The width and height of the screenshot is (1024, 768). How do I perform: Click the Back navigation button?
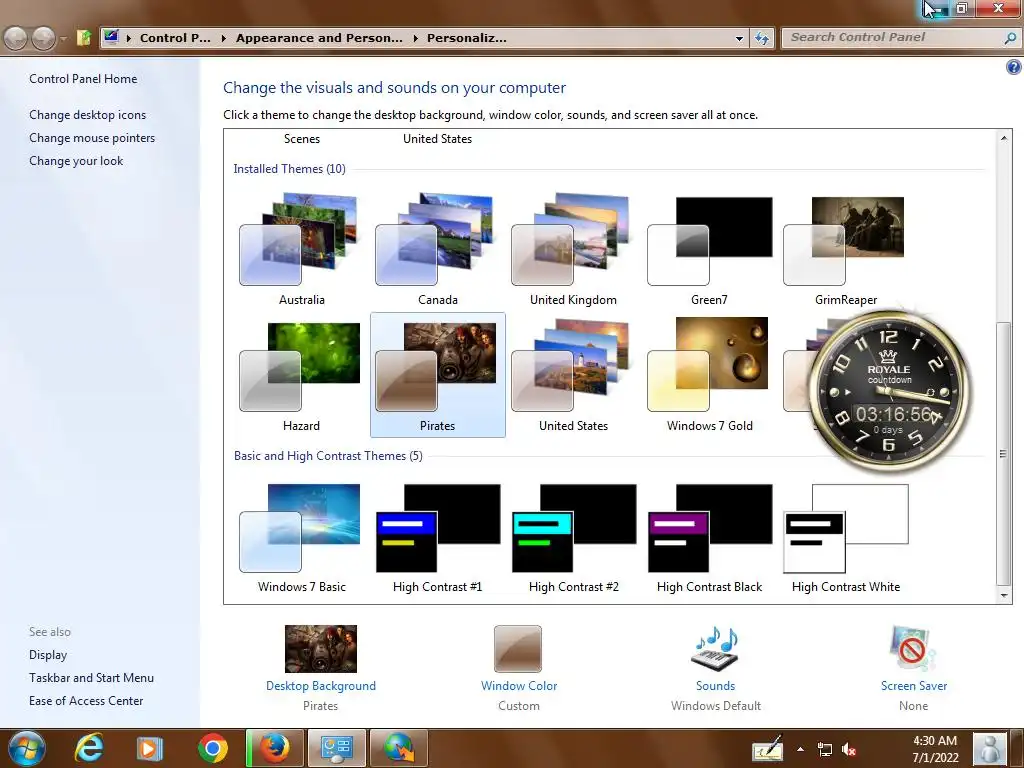pyautogui.click(x=16, y=38)
